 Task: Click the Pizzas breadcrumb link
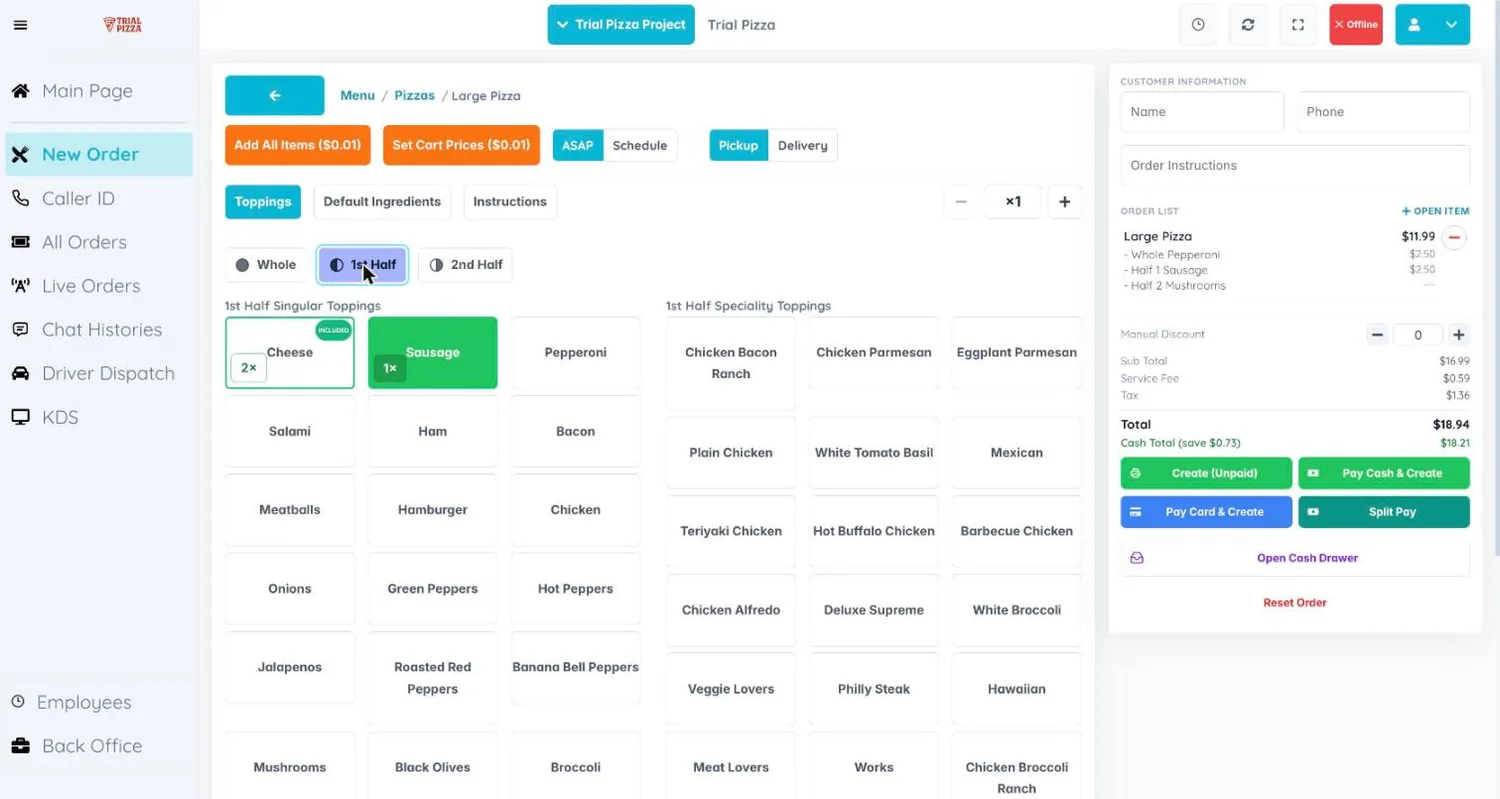coord(414,96)
